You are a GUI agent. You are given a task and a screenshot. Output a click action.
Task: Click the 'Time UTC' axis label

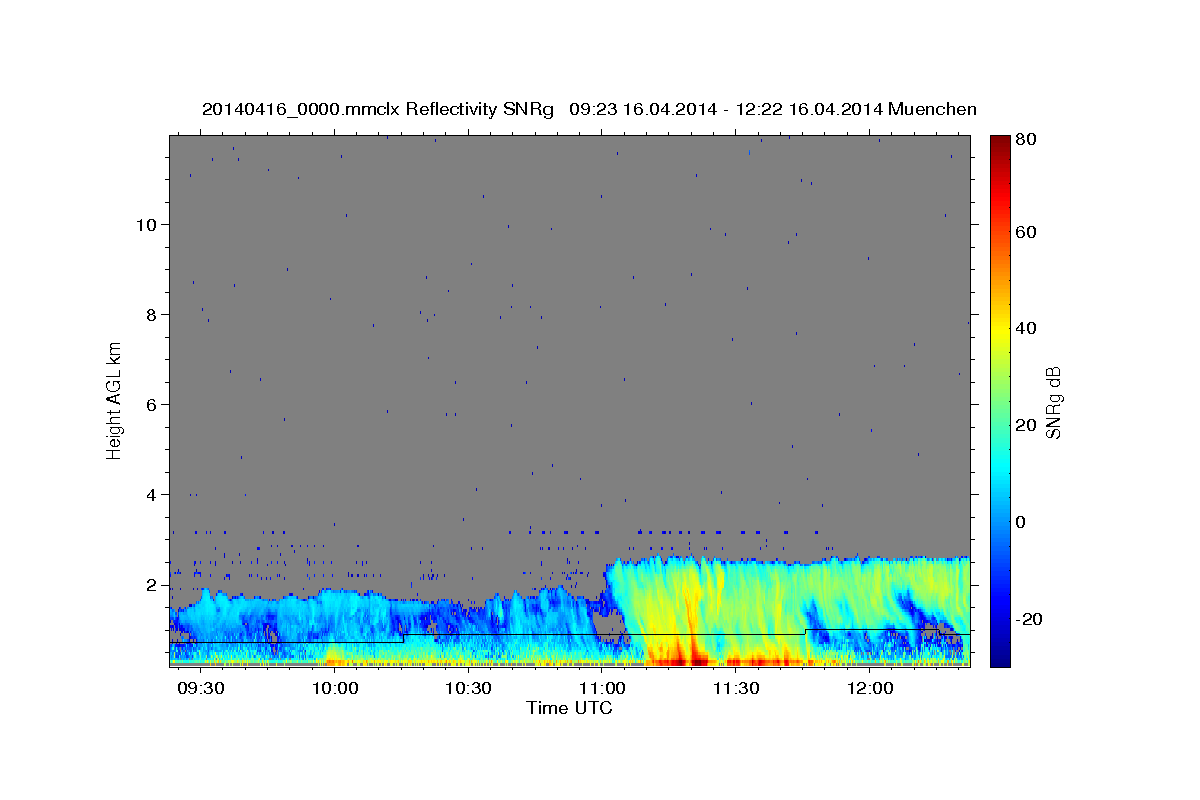(569, 708)
